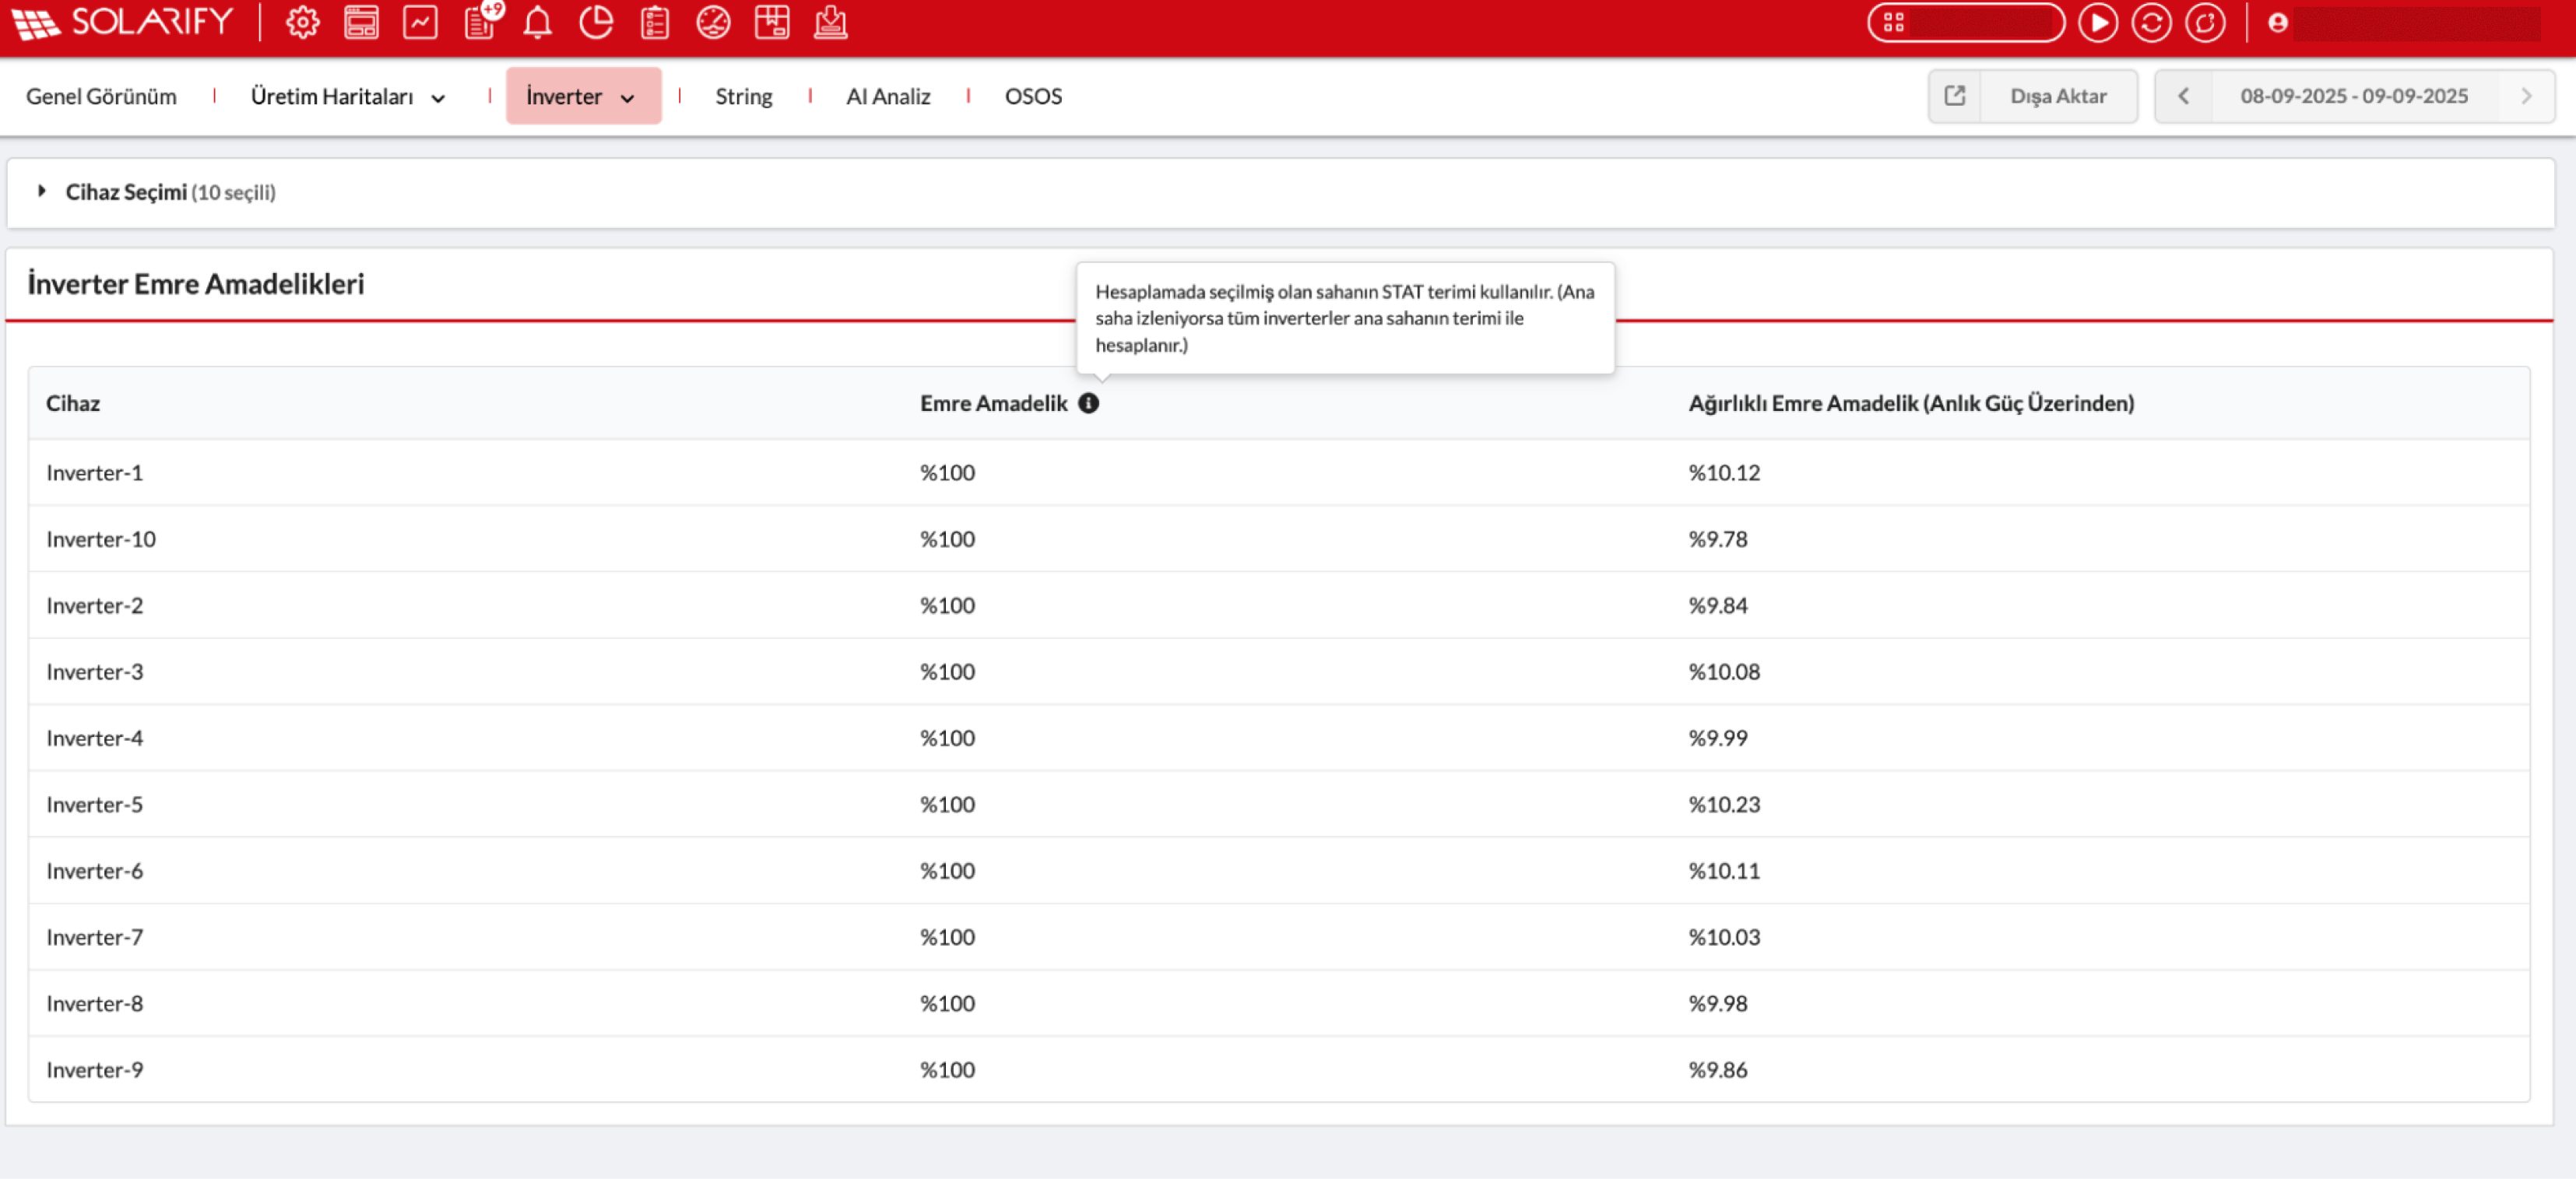Expand the Cihaz Seçimi section

42,191
